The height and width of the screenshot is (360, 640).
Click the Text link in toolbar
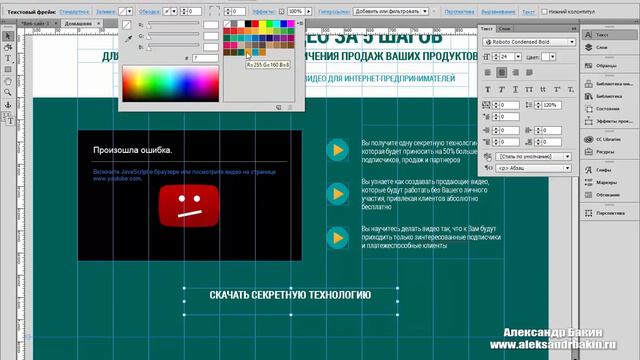click(528, 12)
